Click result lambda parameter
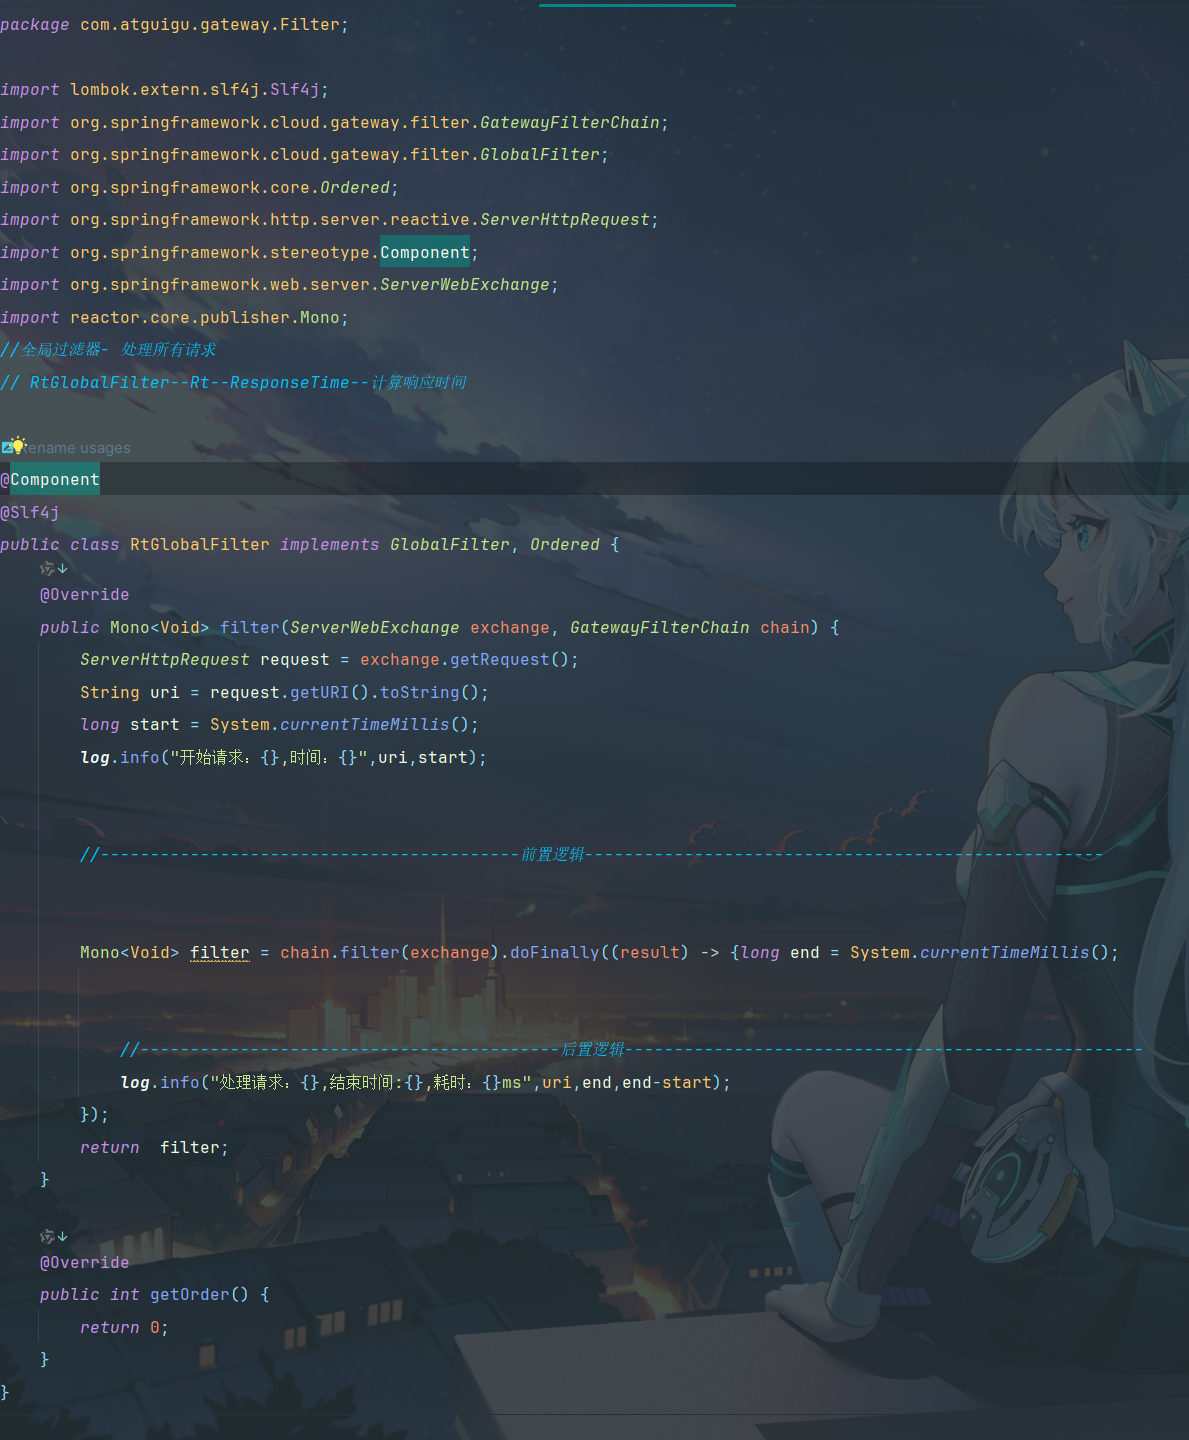This screenshot has height=1440, width=1189. point(650,953)
